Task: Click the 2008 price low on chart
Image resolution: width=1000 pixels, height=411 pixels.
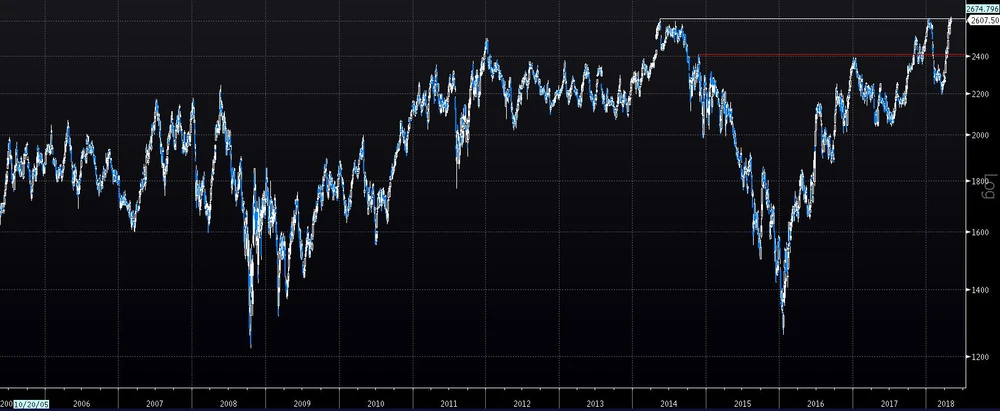Action: click(x=250, y=343)
